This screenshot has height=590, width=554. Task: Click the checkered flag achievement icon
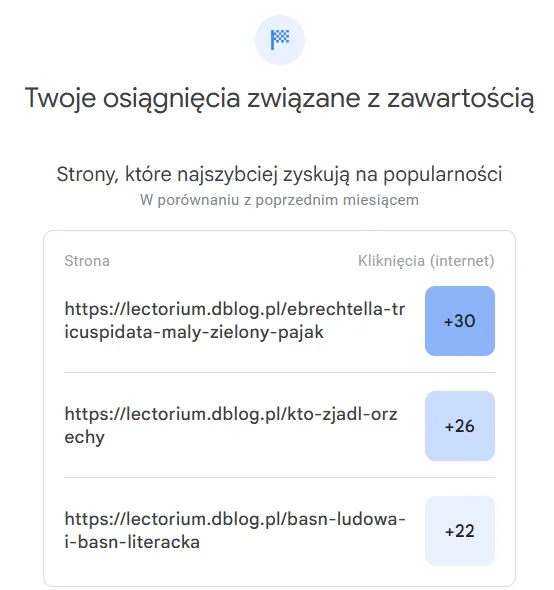(x=280, y=40)
